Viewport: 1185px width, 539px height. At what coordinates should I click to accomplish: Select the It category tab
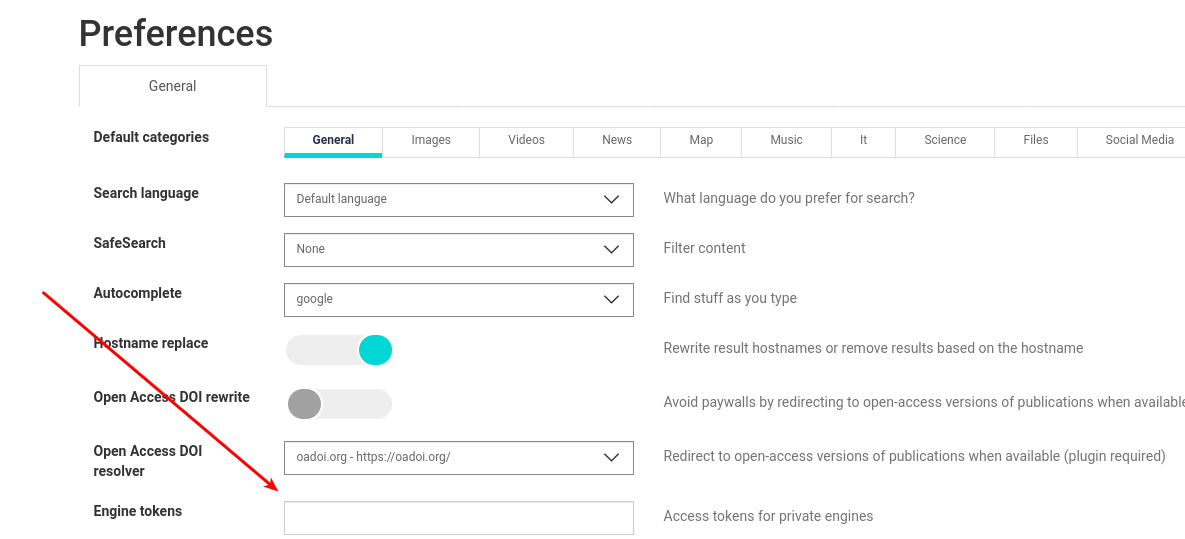(x=863, y=140)
